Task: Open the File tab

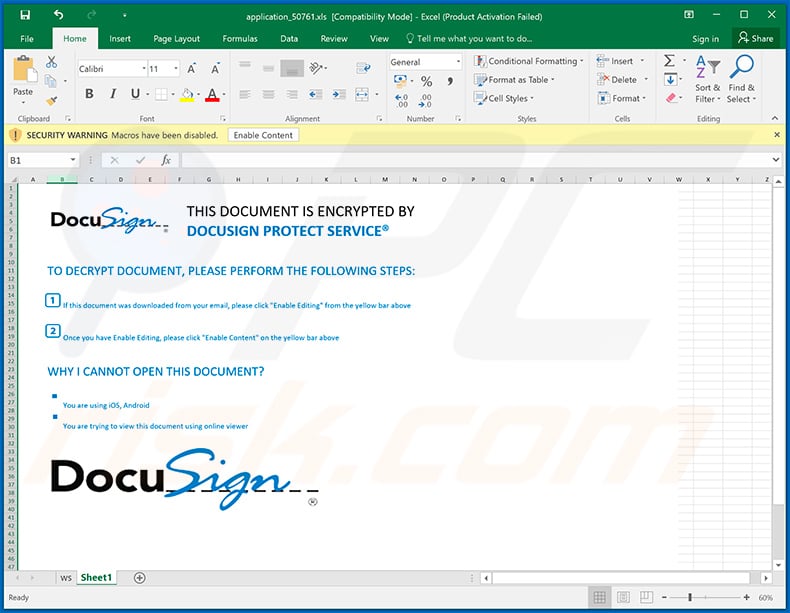Action: 27,39
